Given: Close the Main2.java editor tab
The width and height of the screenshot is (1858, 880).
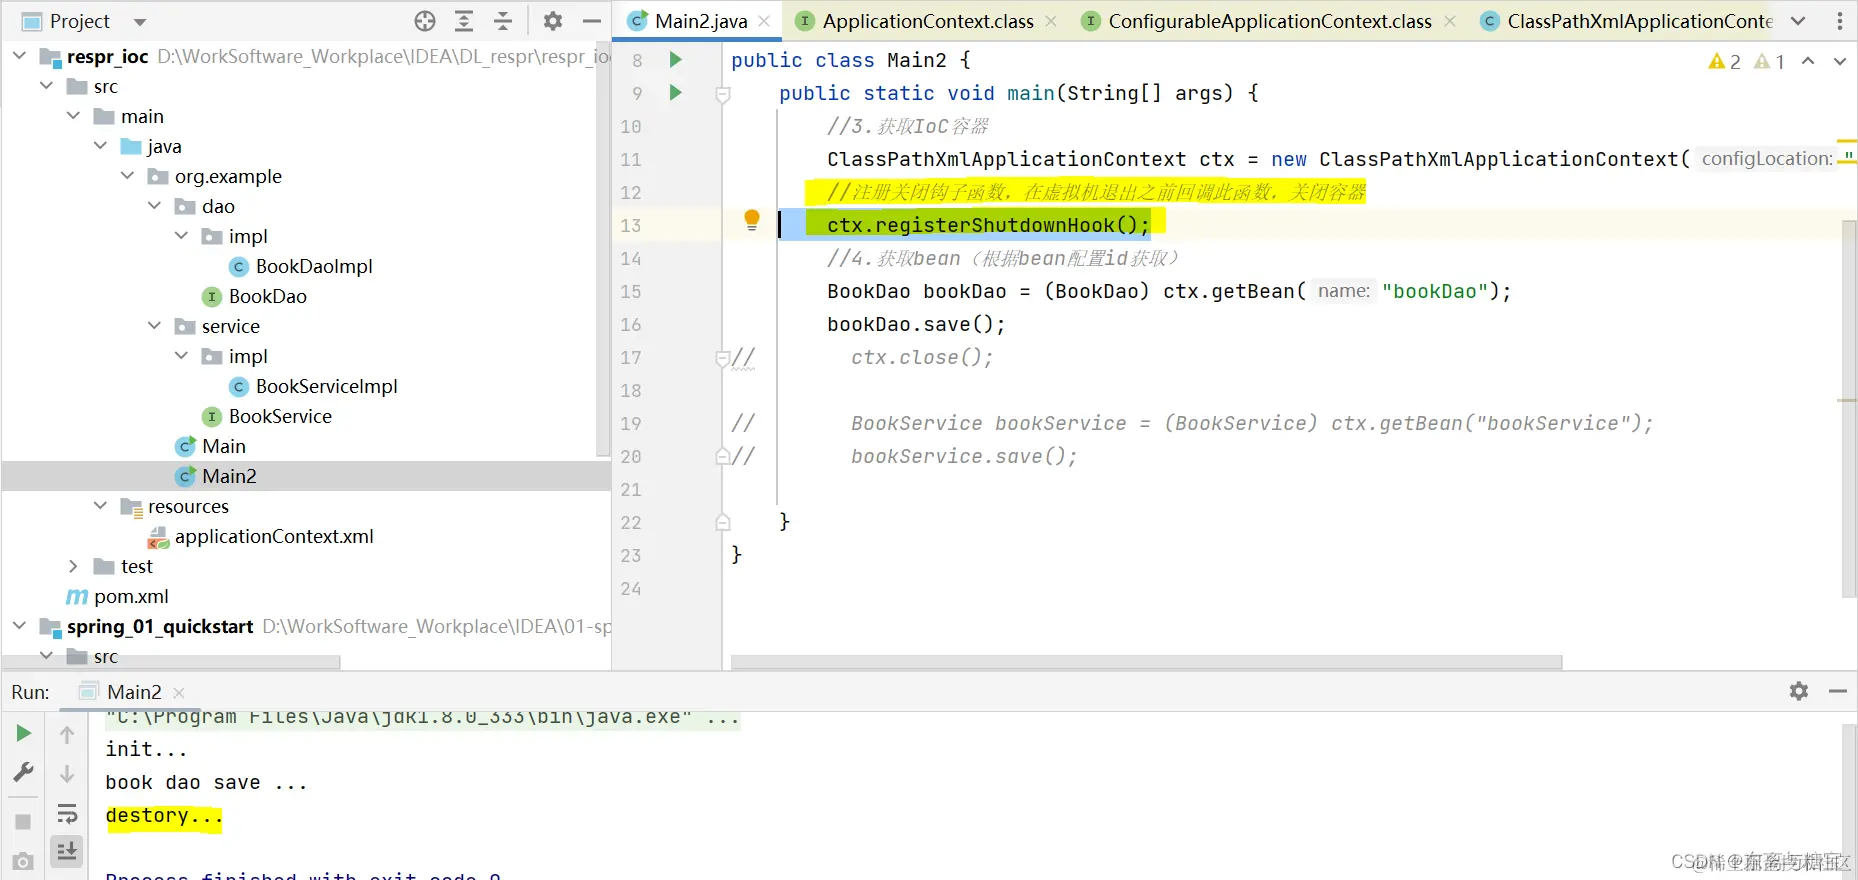Looking at the screenshot, I should (x=764, y=21).
